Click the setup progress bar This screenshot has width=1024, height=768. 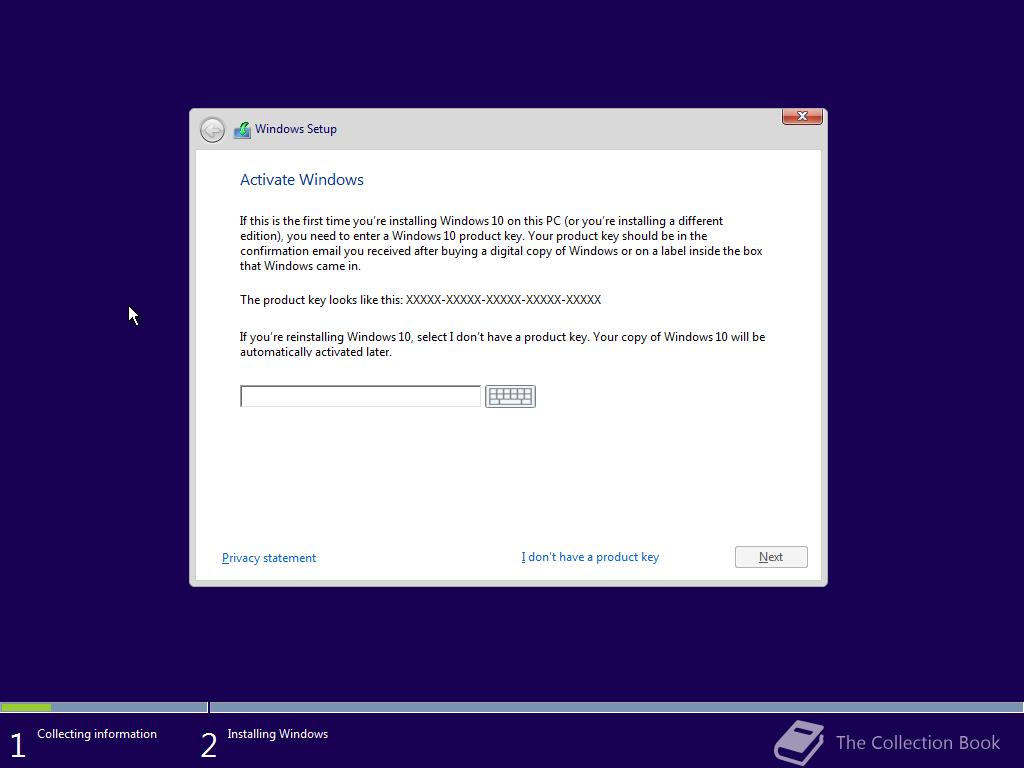click(512, 707)
